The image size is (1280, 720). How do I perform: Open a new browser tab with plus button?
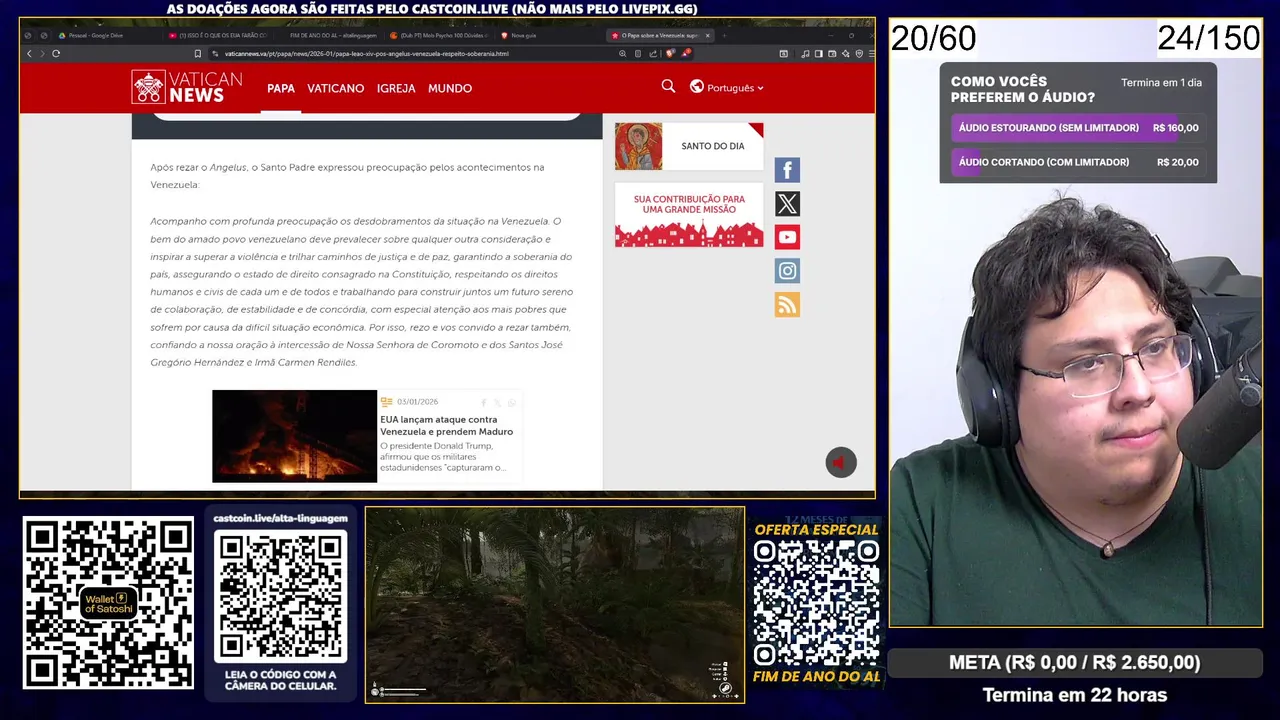(x=724, y=35)
